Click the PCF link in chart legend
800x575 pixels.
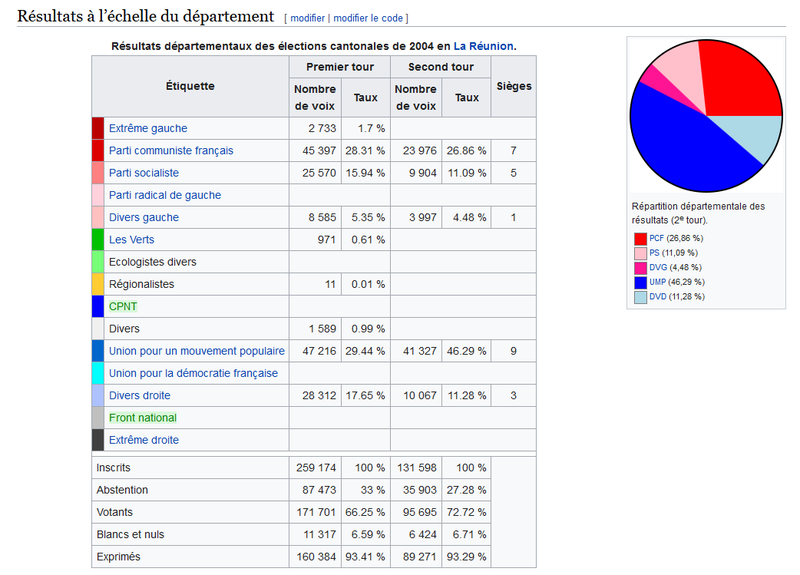(657, 238)
